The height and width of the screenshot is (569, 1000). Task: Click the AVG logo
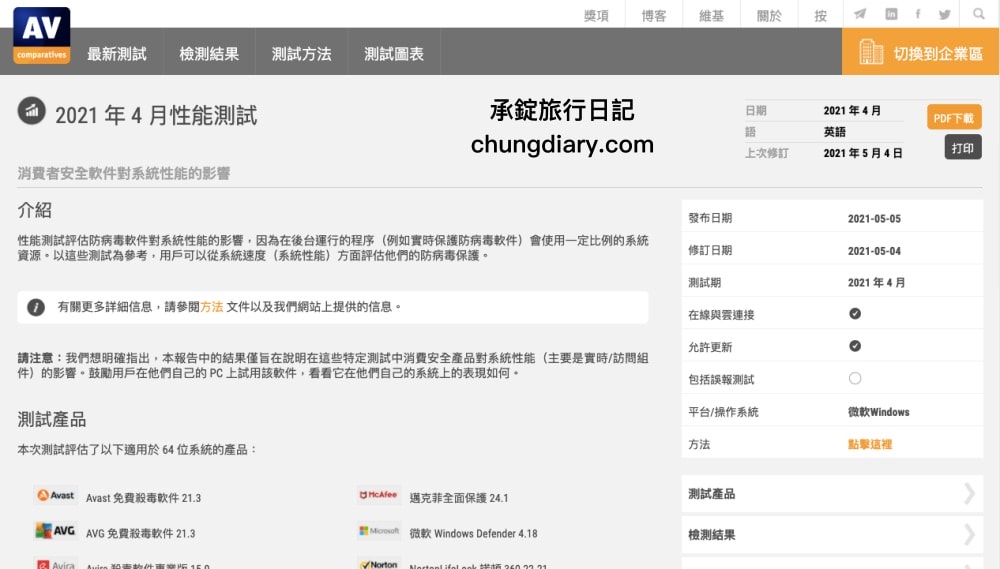[56, 531]
